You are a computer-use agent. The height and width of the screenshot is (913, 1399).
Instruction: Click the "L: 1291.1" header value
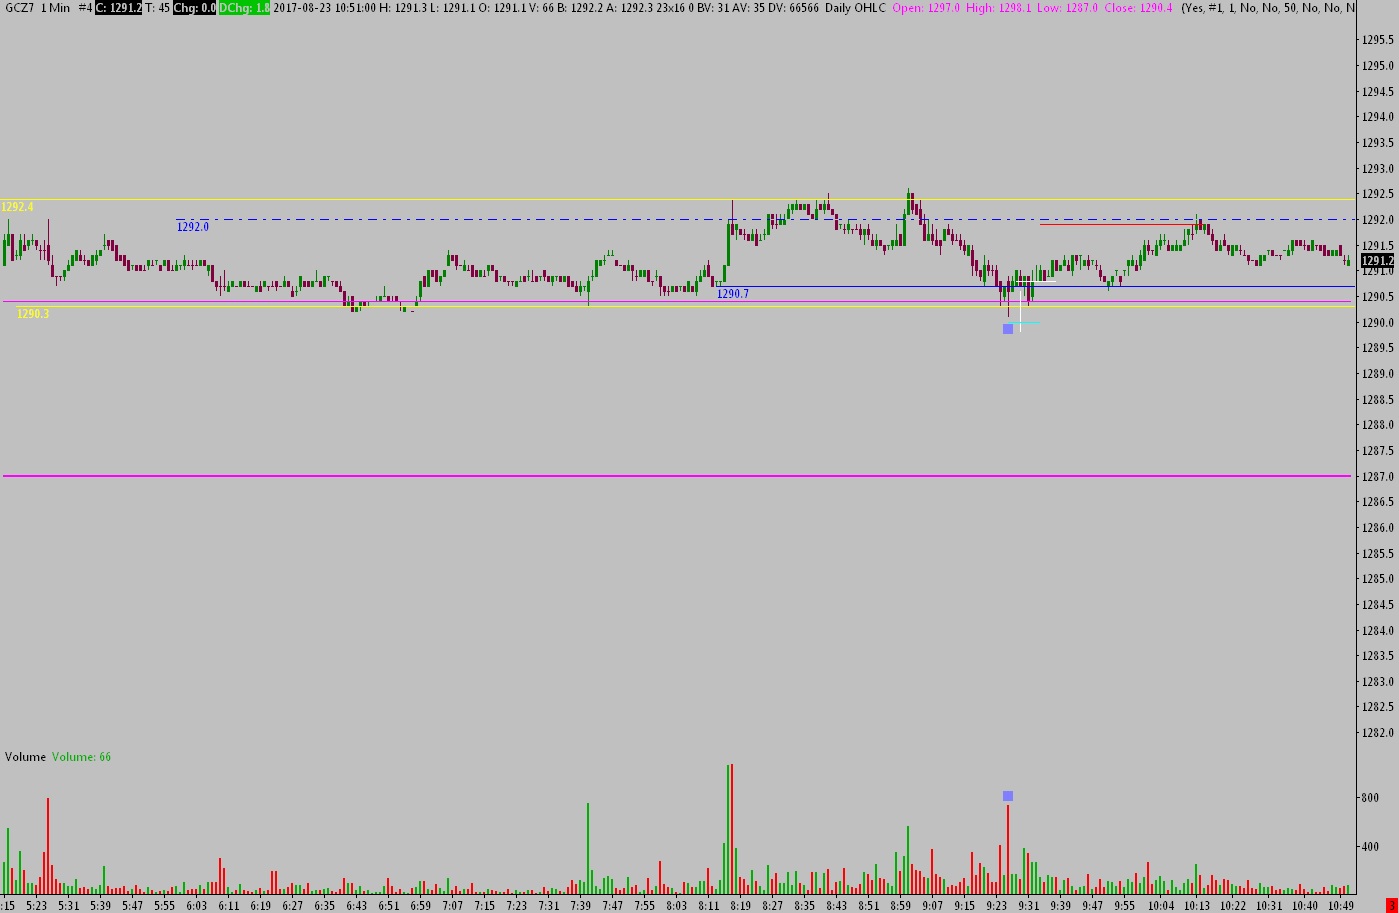pyautogui.click(x=455, y=8)
